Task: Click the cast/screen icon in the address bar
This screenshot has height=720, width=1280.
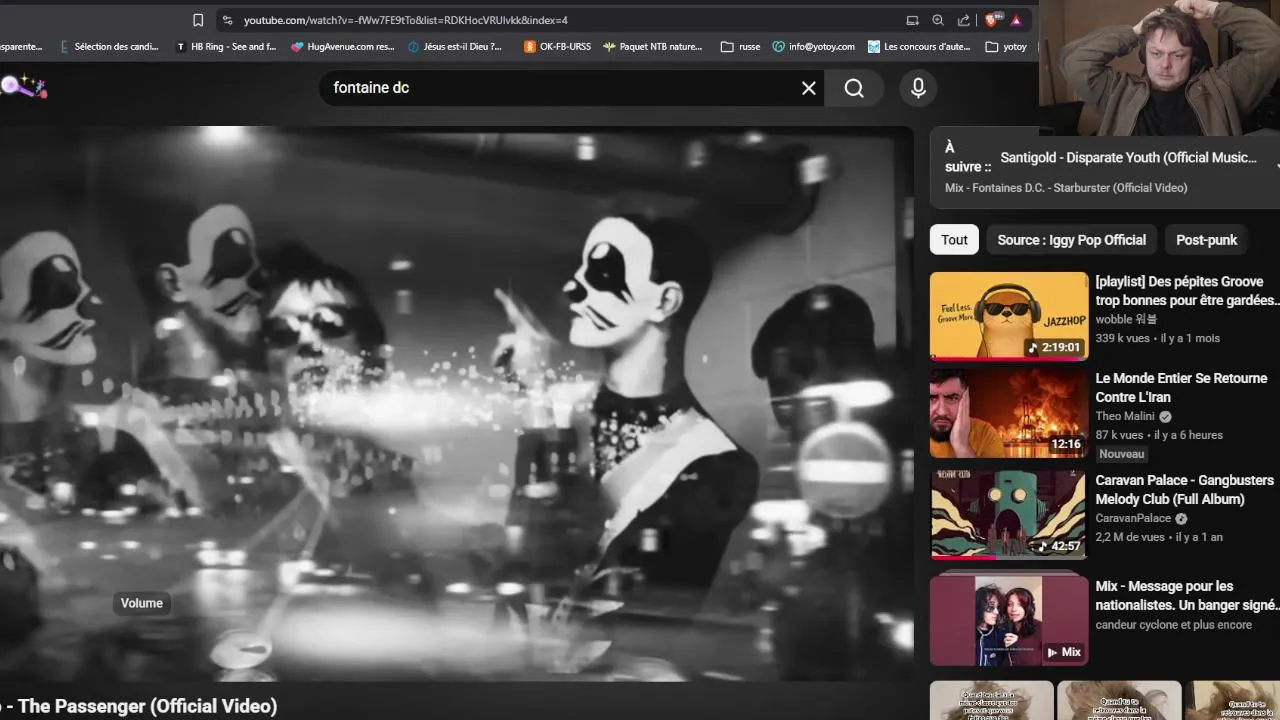Action: [912, 20]
